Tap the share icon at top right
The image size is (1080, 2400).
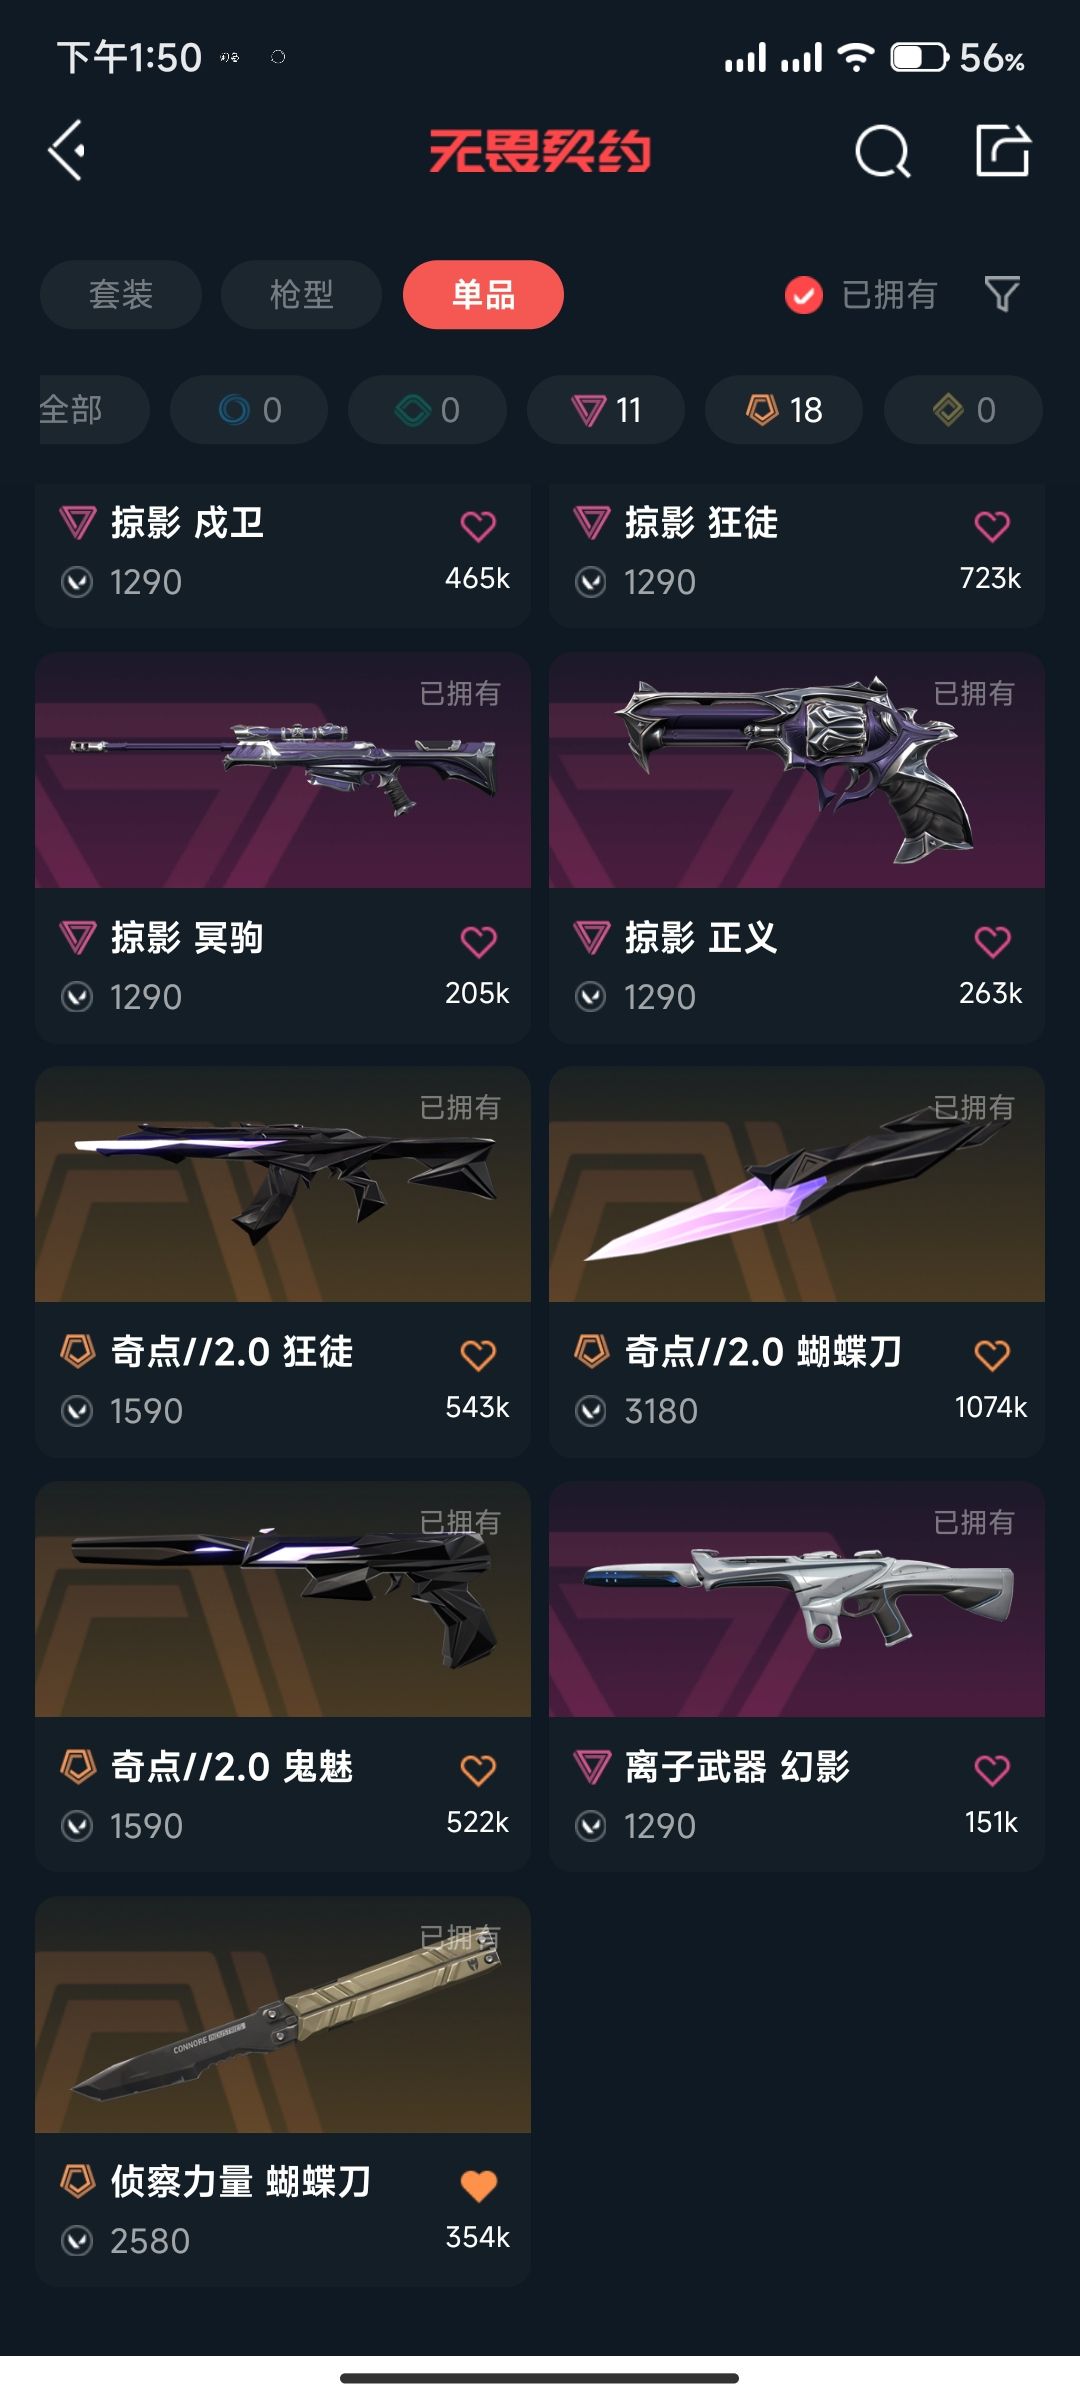pos(1003,151)
